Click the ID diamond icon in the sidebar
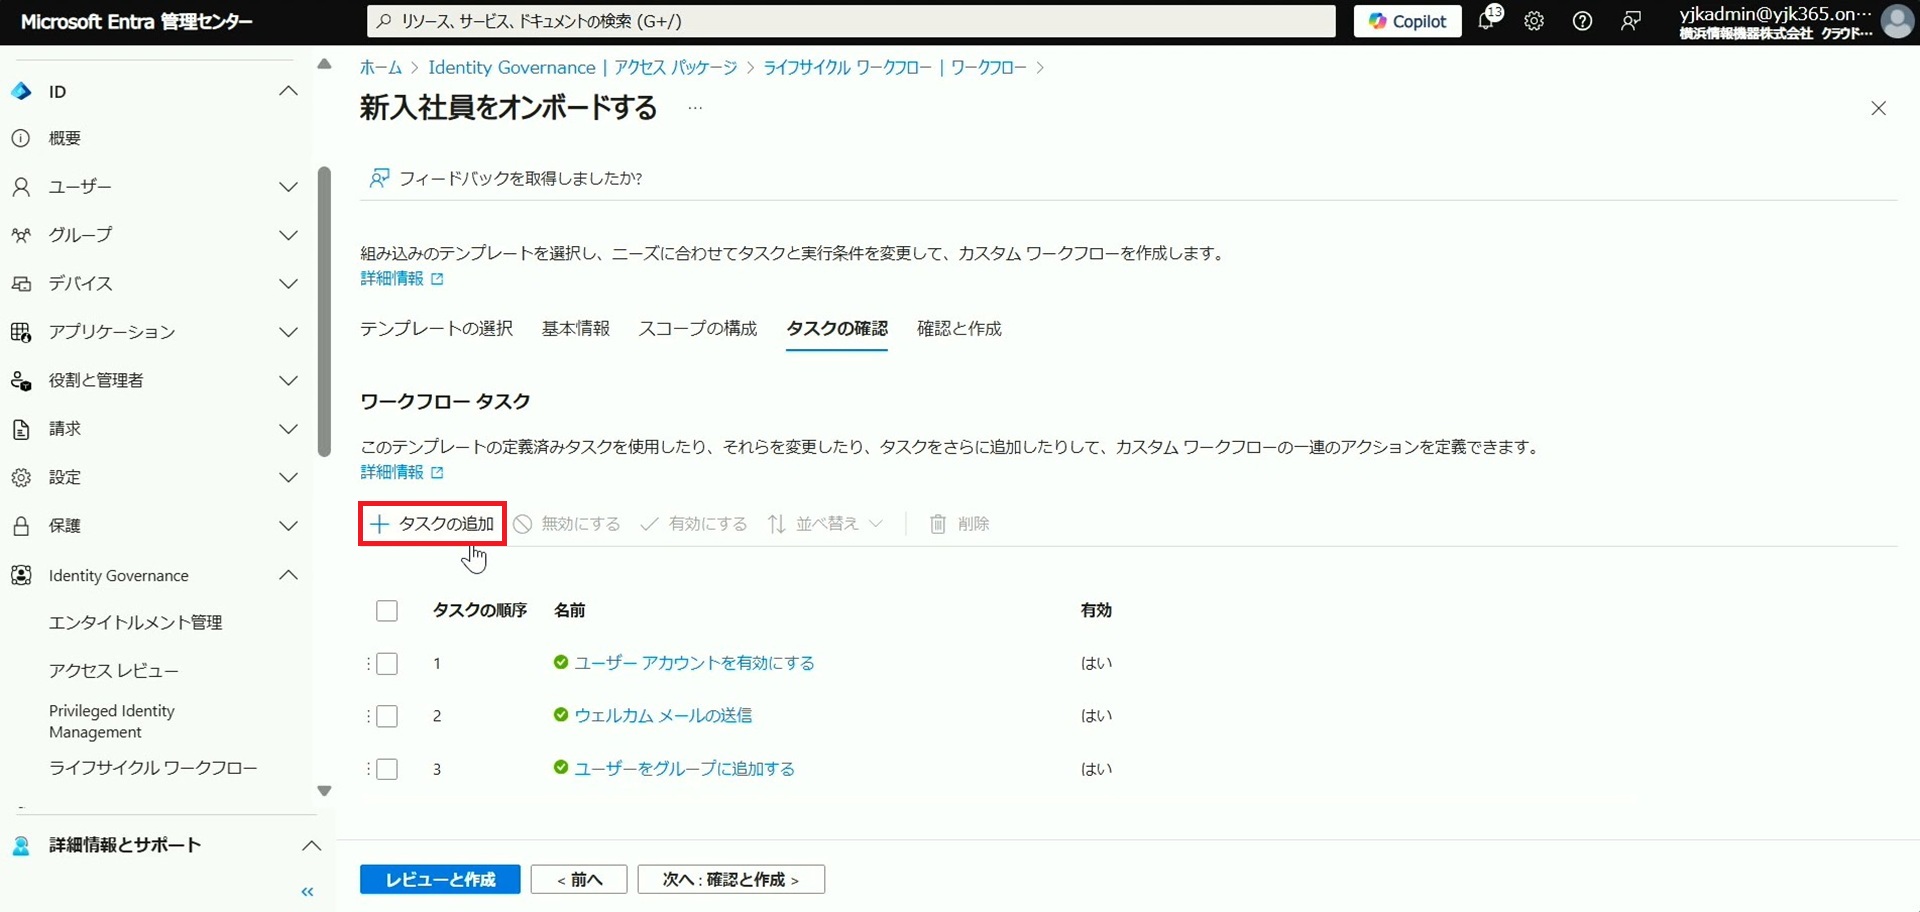The height and width of the screenshot is (912, 1920). click(21, 91)
